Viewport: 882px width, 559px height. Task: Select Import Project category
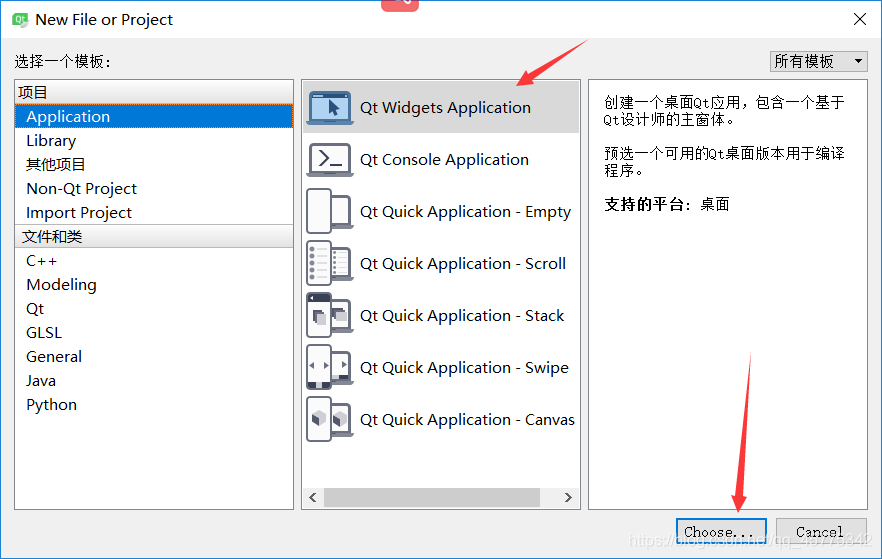coord(154,213)
